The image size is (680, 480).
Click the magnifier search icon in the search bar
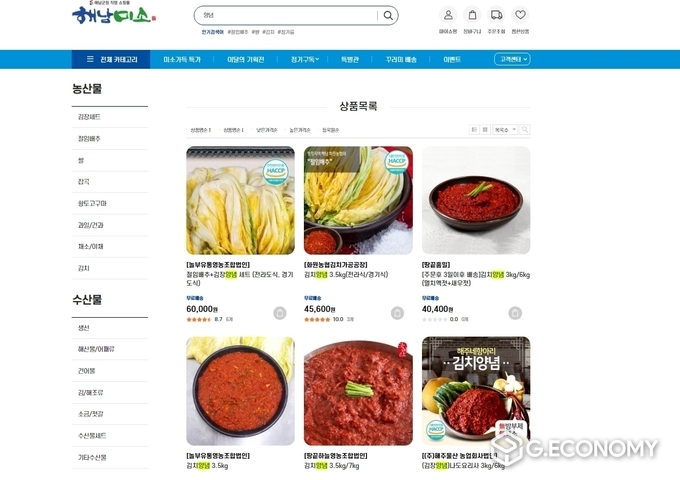pyautogui.click(x=388, y=16)
